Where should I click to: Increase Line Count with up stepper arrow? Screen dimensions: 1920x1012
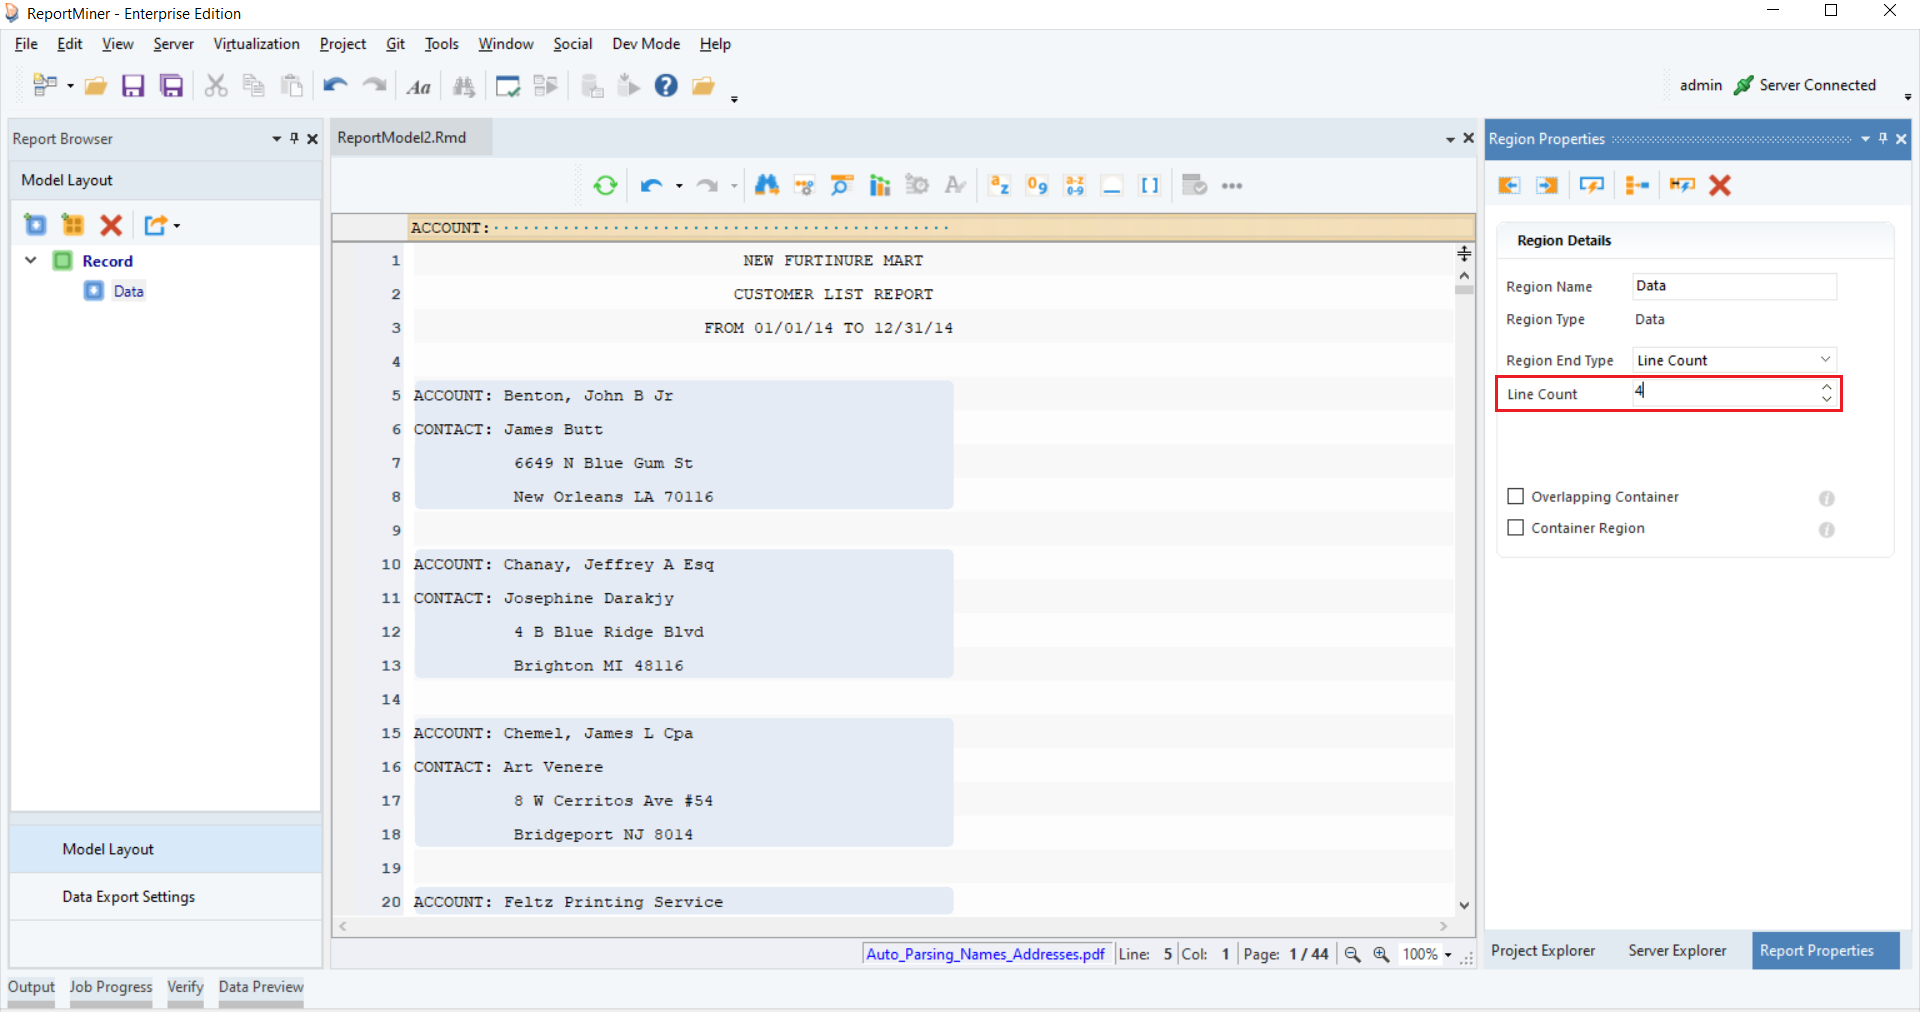(x=1827, y=387)
